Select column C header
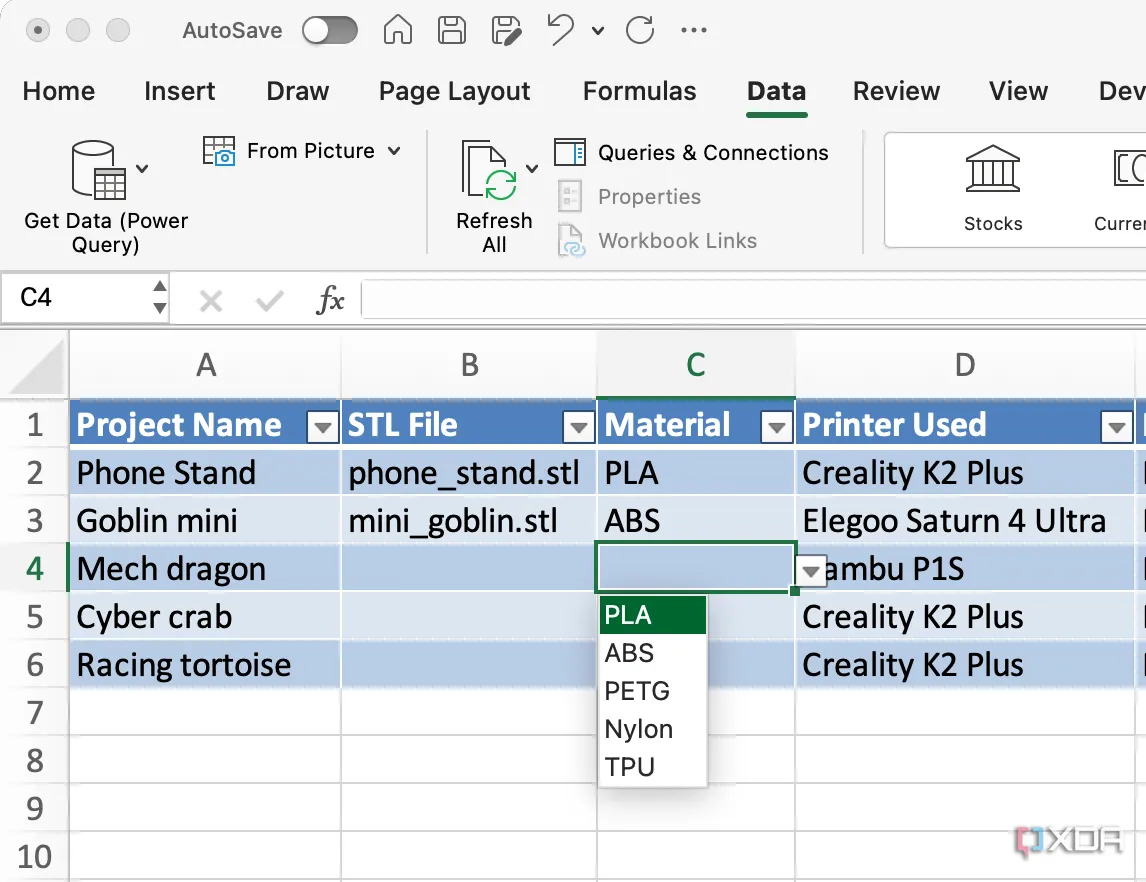Screen dimensions: 1146x882 pyautogui.click(x=696, y=364)
